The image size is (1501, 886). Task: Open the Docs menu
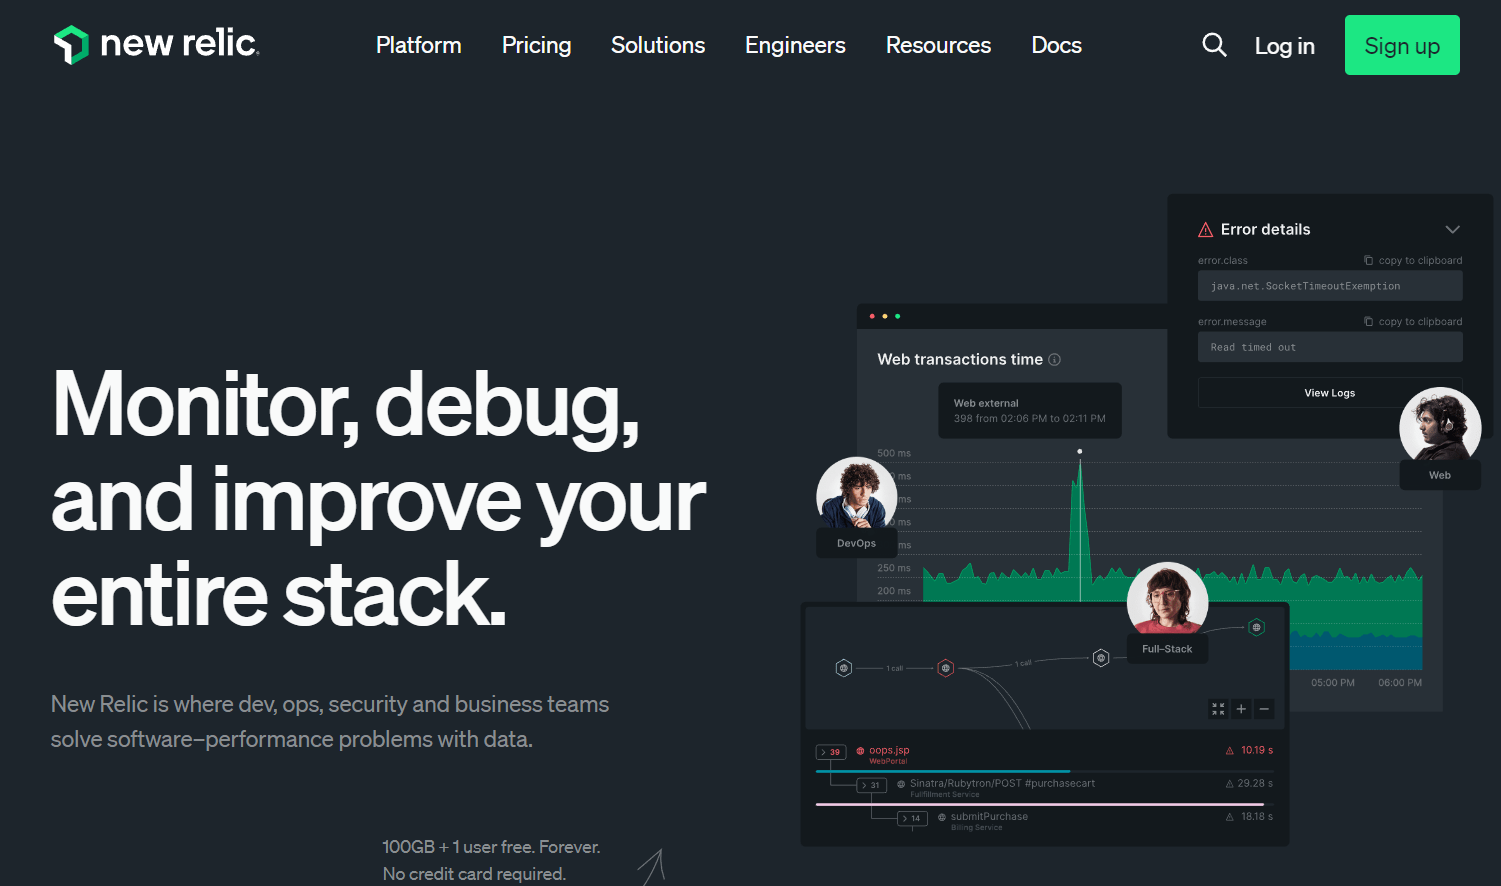click(1056, 45)
